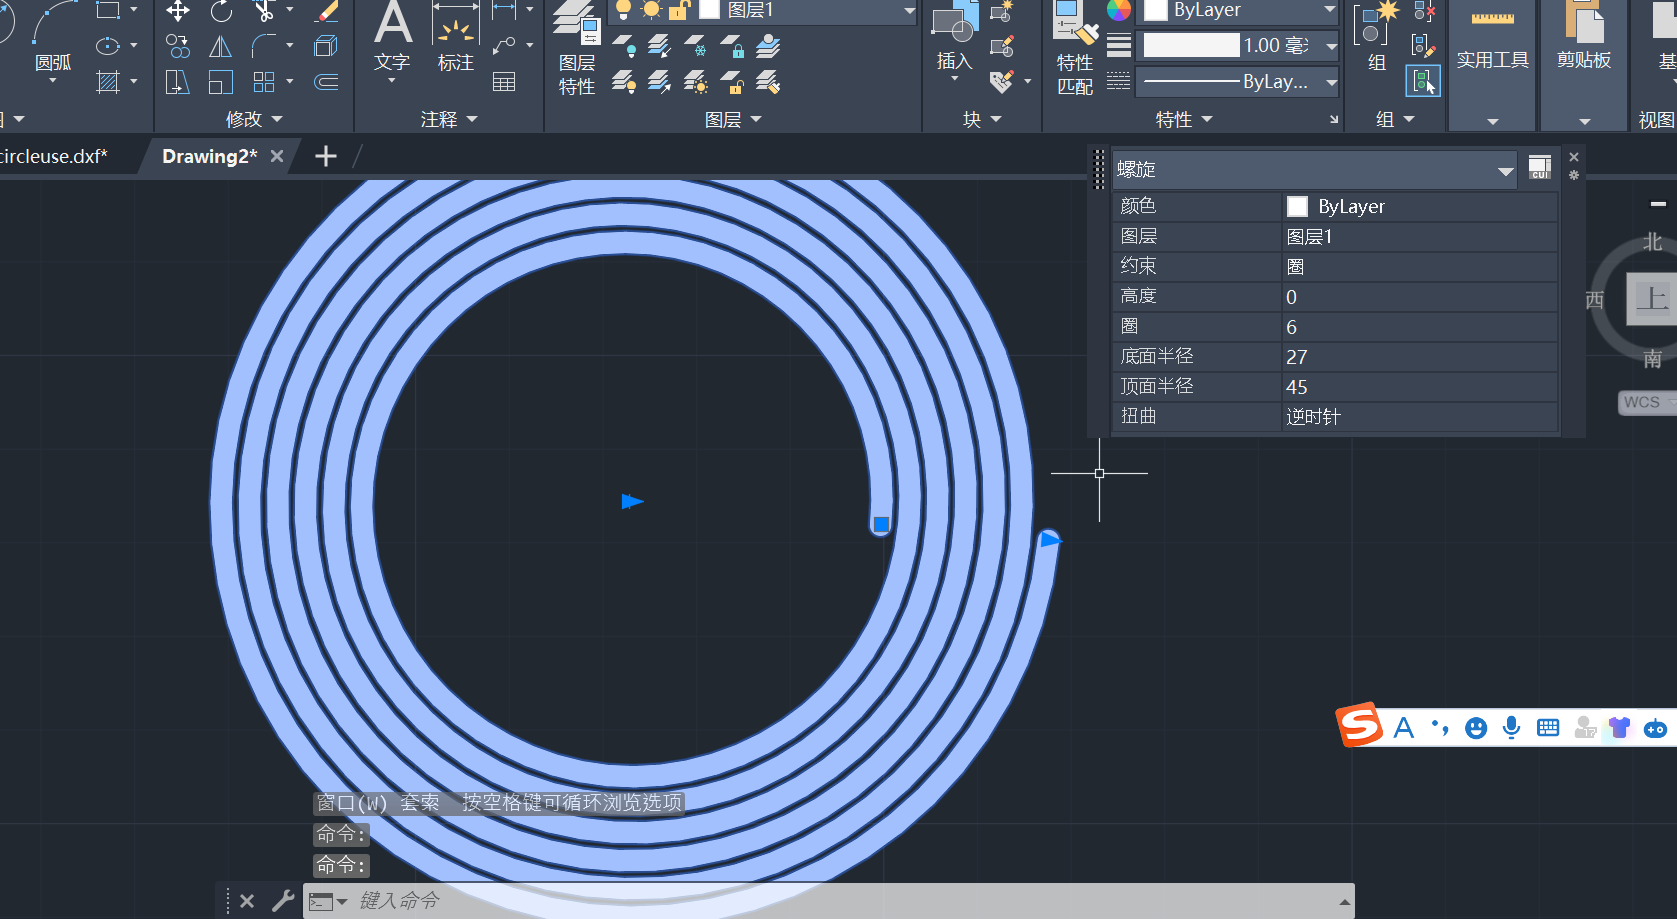1677x919 pixels.
Task: Open the lineweight 1.00 毫米 dropdown
Action: (1331, 46)
